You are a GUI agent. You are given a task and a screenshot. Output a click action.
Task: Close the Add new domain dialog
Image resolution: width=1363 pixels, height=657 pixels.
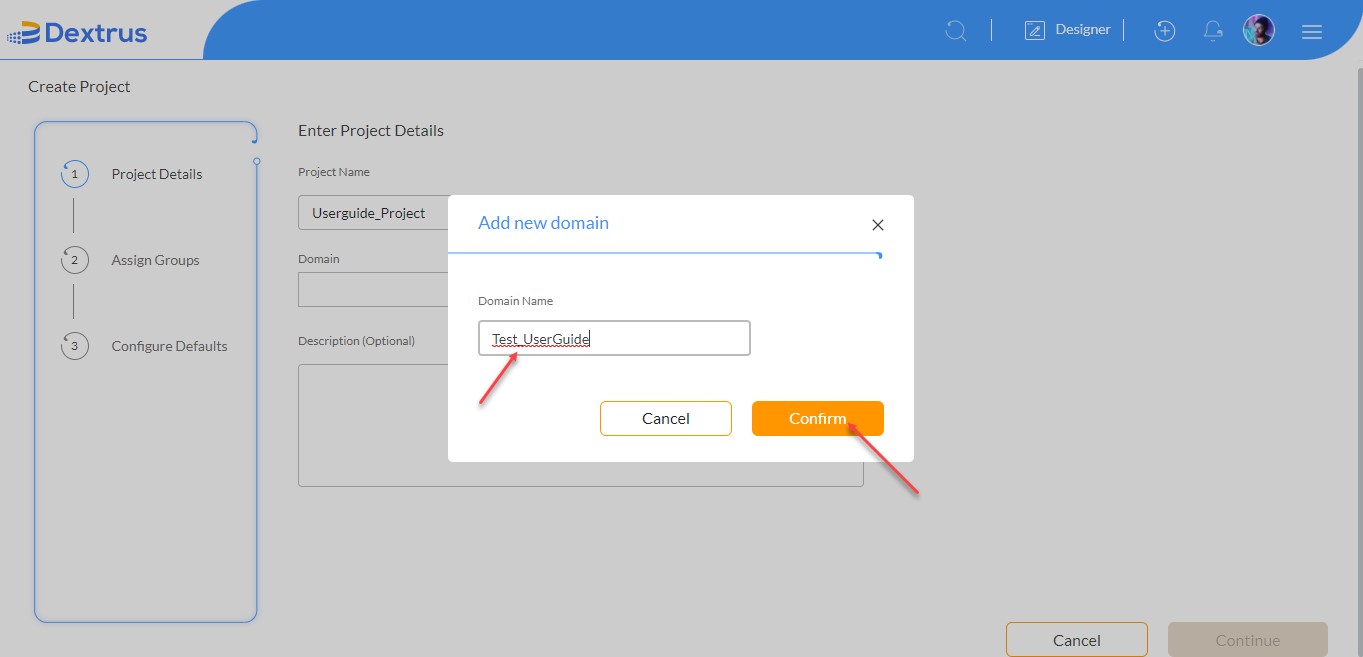tap(878, 225)
